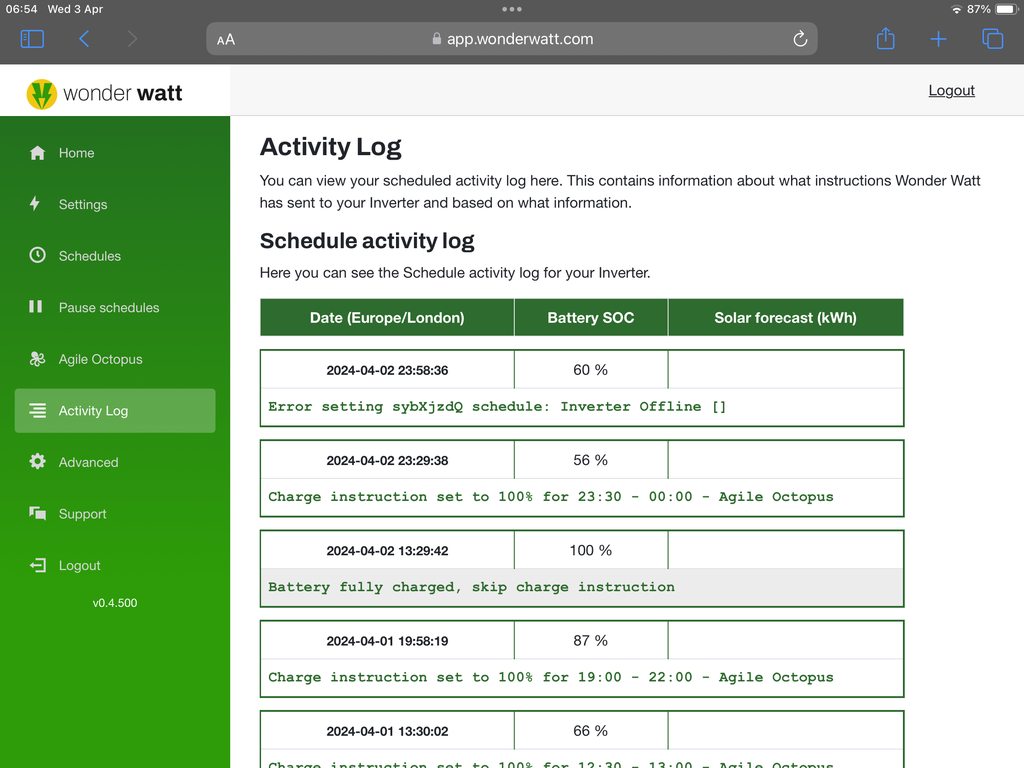Click the Pause schedules pause icon
The image size is (1024, 768).
(x=36, y=307)
